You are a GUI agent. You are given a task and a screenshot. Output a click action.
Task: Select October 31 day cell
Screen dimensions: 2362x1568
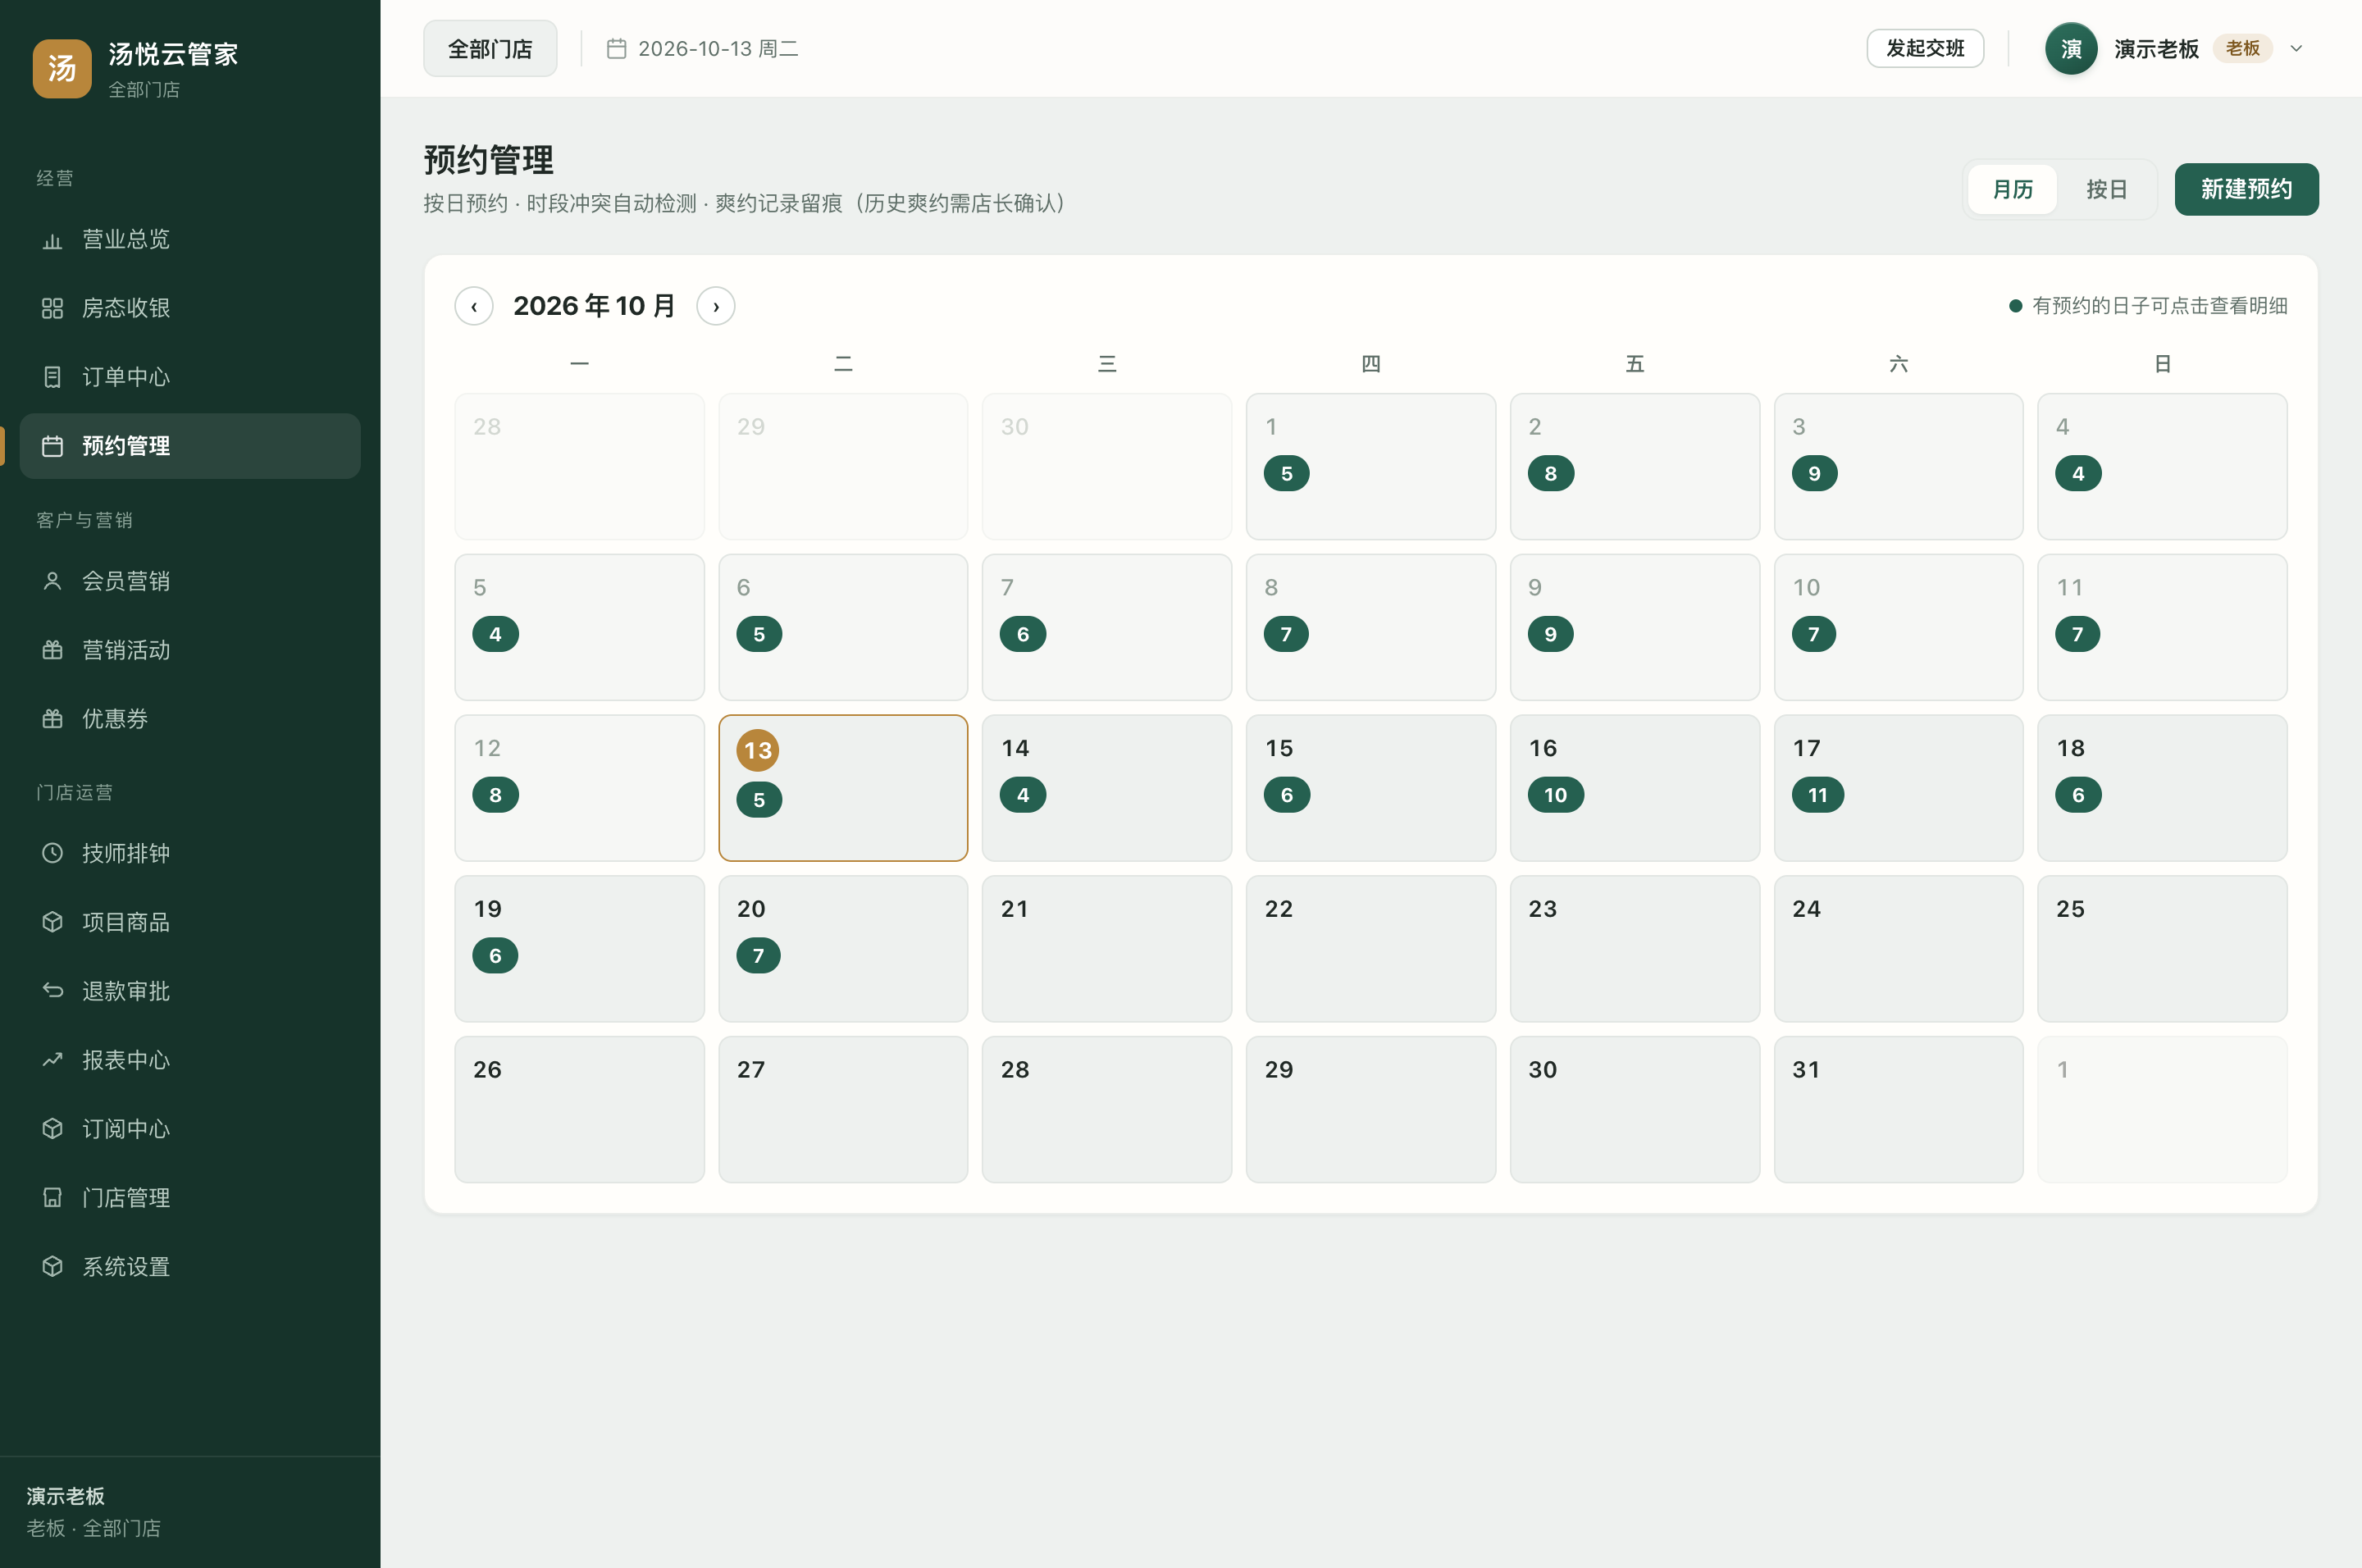pyautogui.click(x=1898, y=1109)
